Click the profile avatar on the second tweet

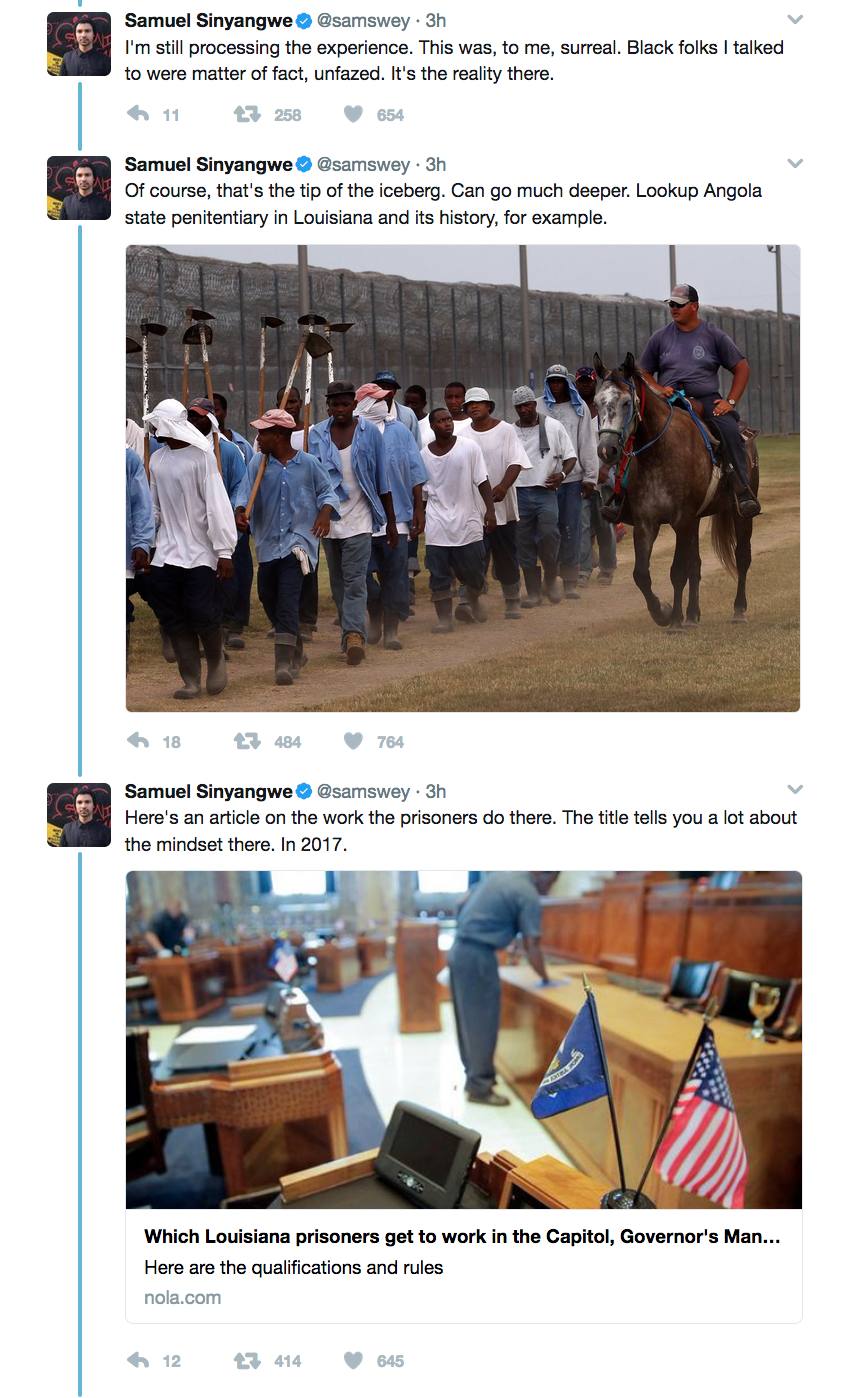coord(79,188)
